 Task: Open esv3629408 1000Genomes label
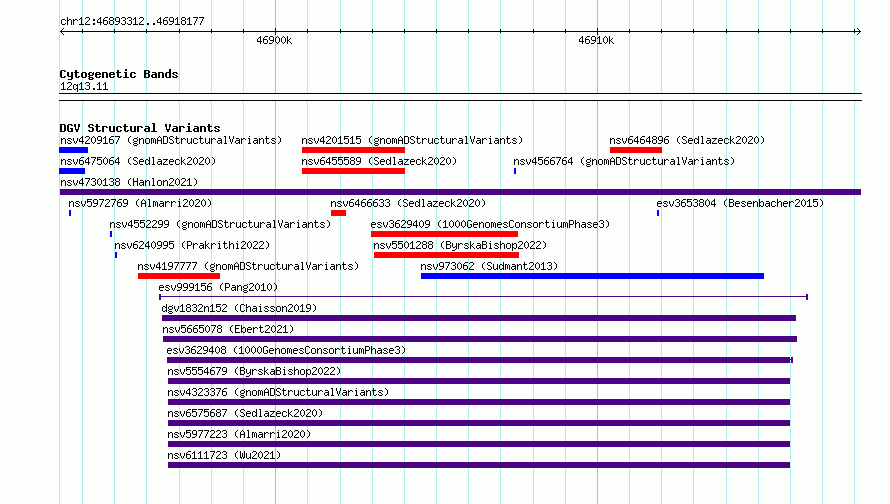(286, 350)
